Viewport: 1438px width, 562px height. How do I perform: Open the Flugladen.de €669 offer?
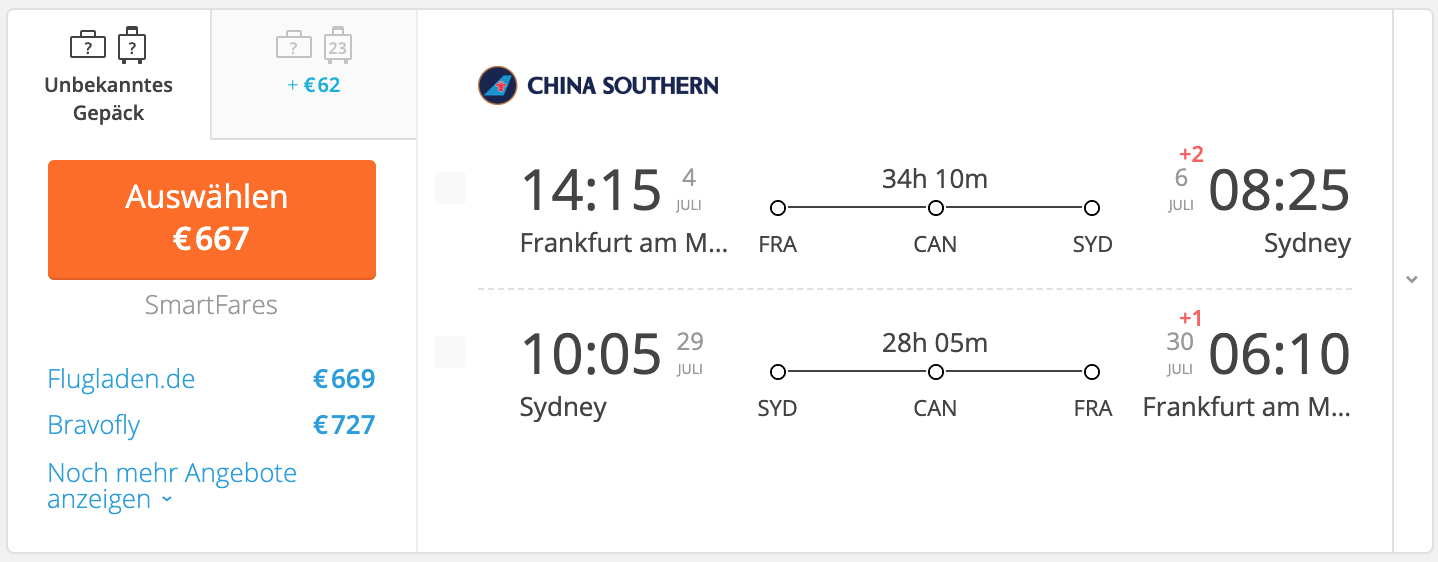tap(211, 379)
